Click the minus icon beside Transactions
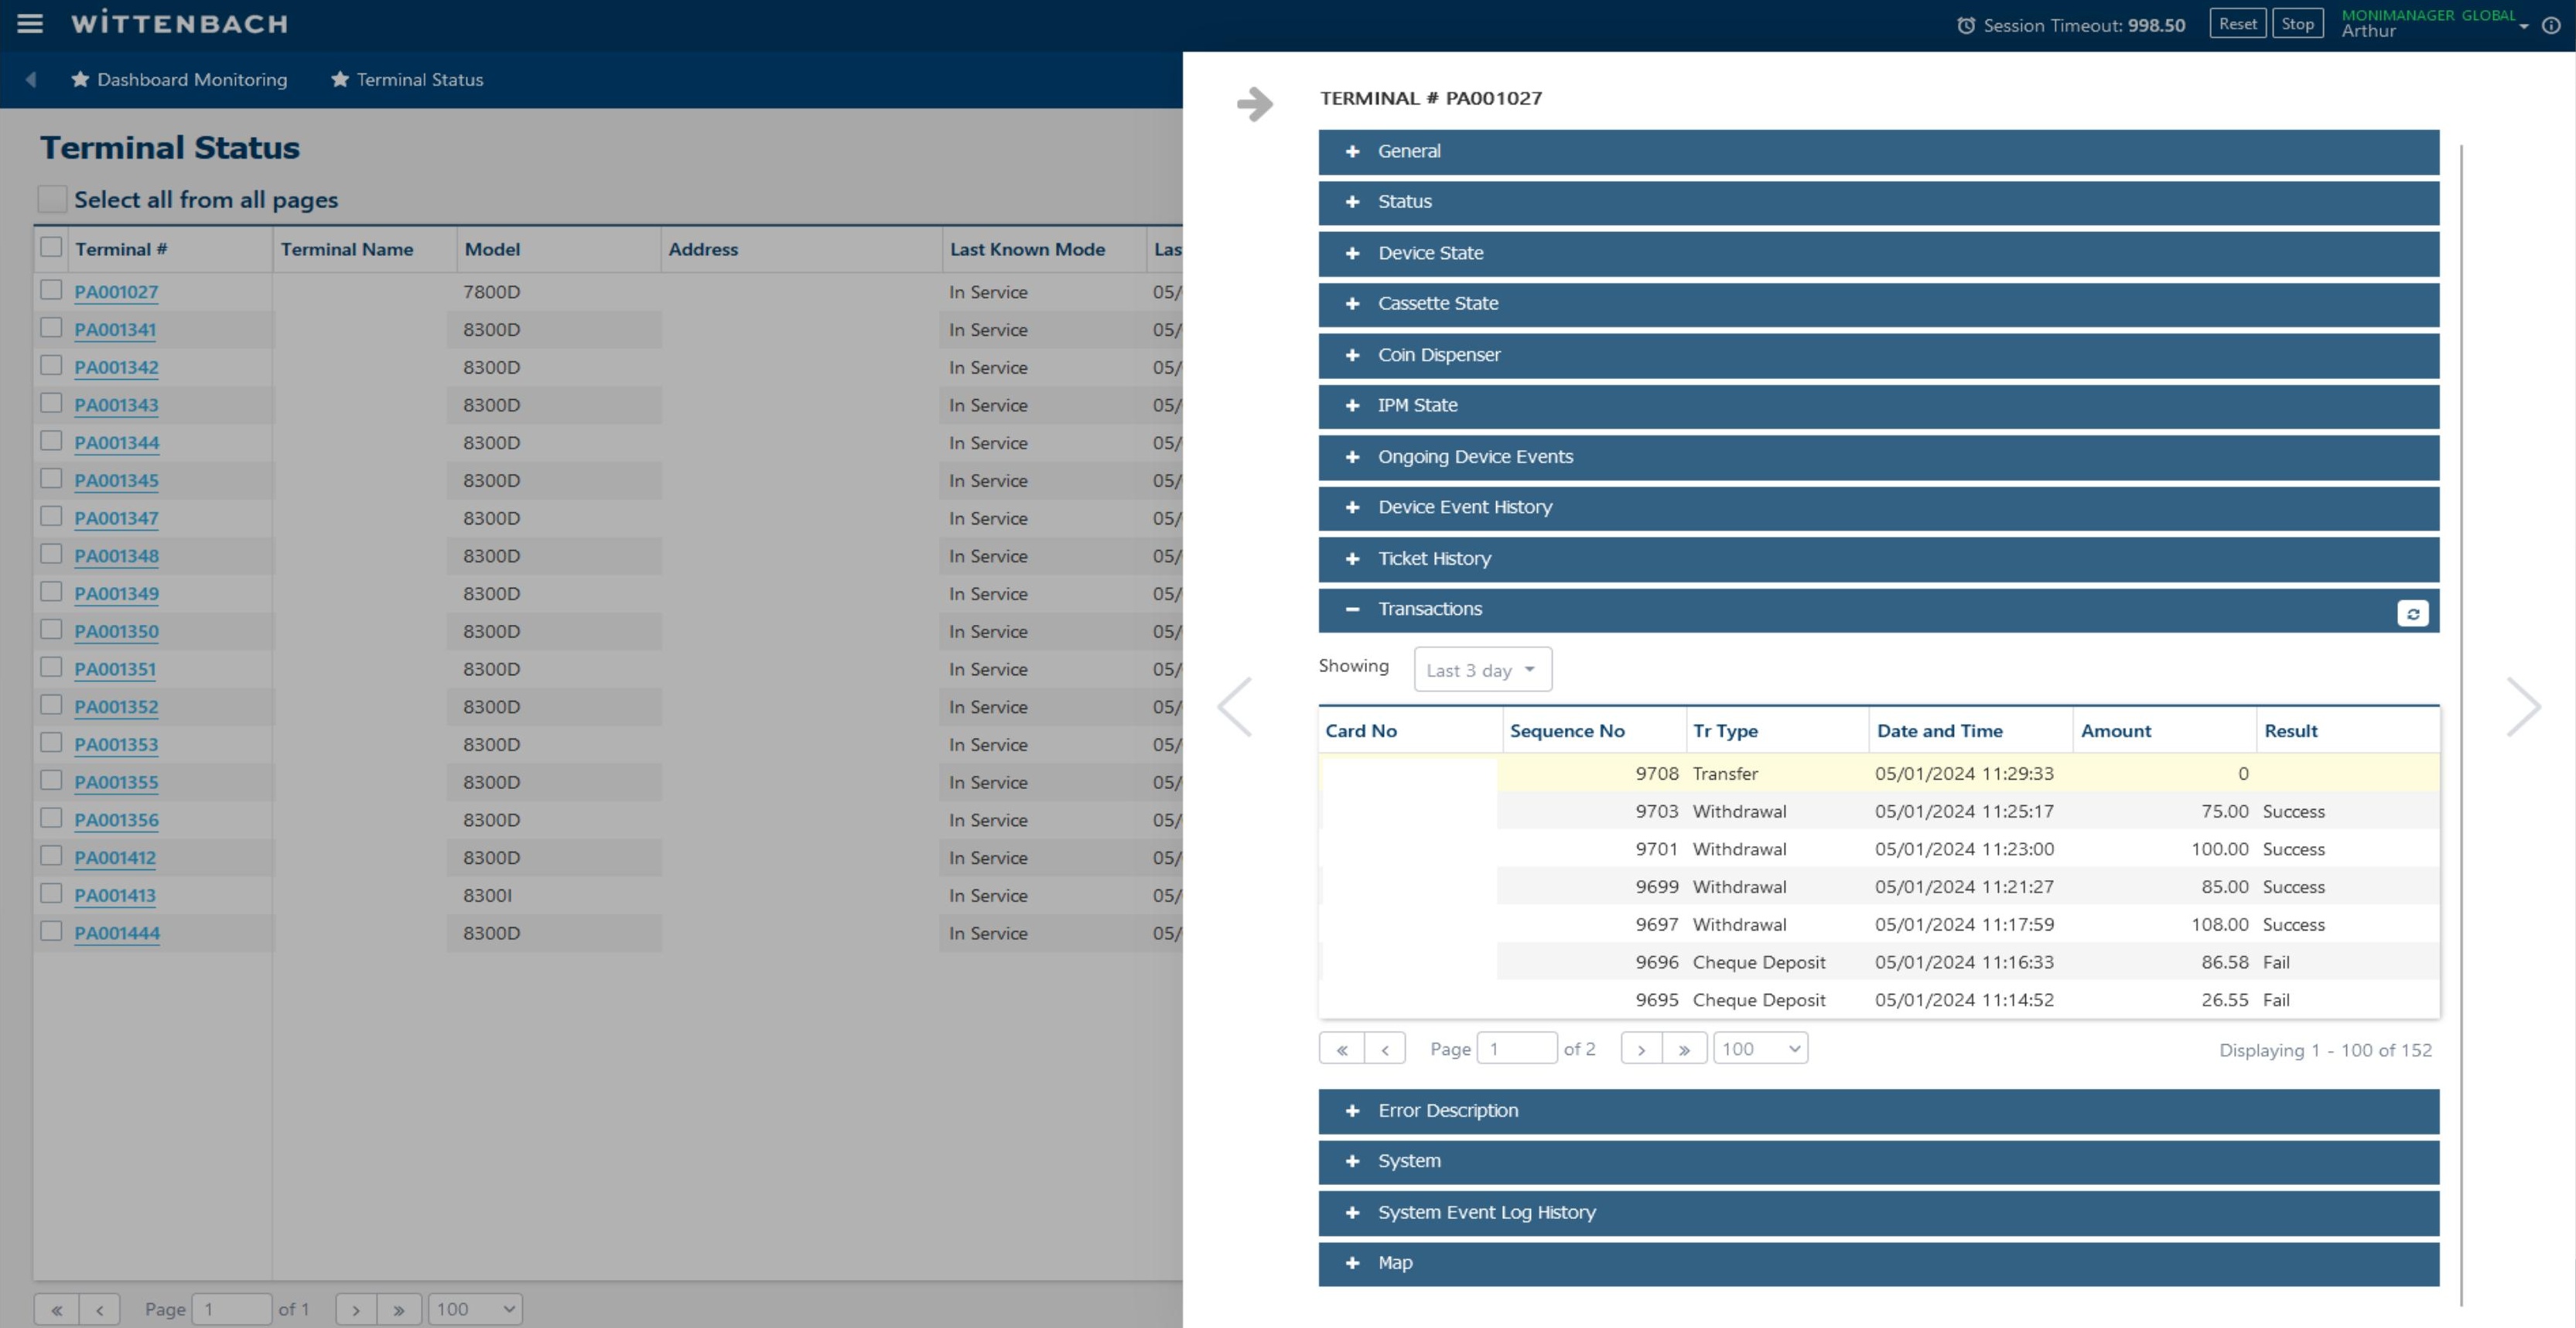This screenshot has width=2576, height=1328. [x=1352, y=609]
